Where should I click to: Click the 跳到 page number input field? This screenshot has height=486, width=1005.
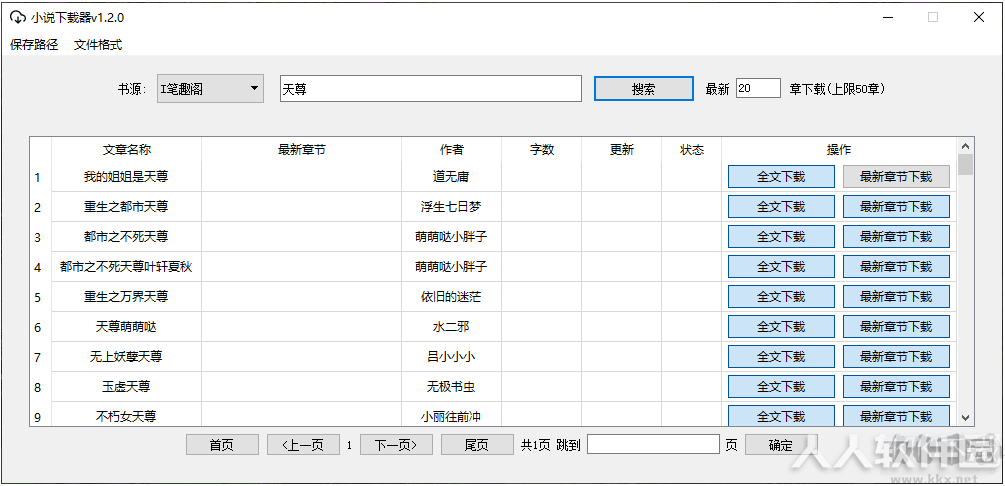(x=653, y=444)
